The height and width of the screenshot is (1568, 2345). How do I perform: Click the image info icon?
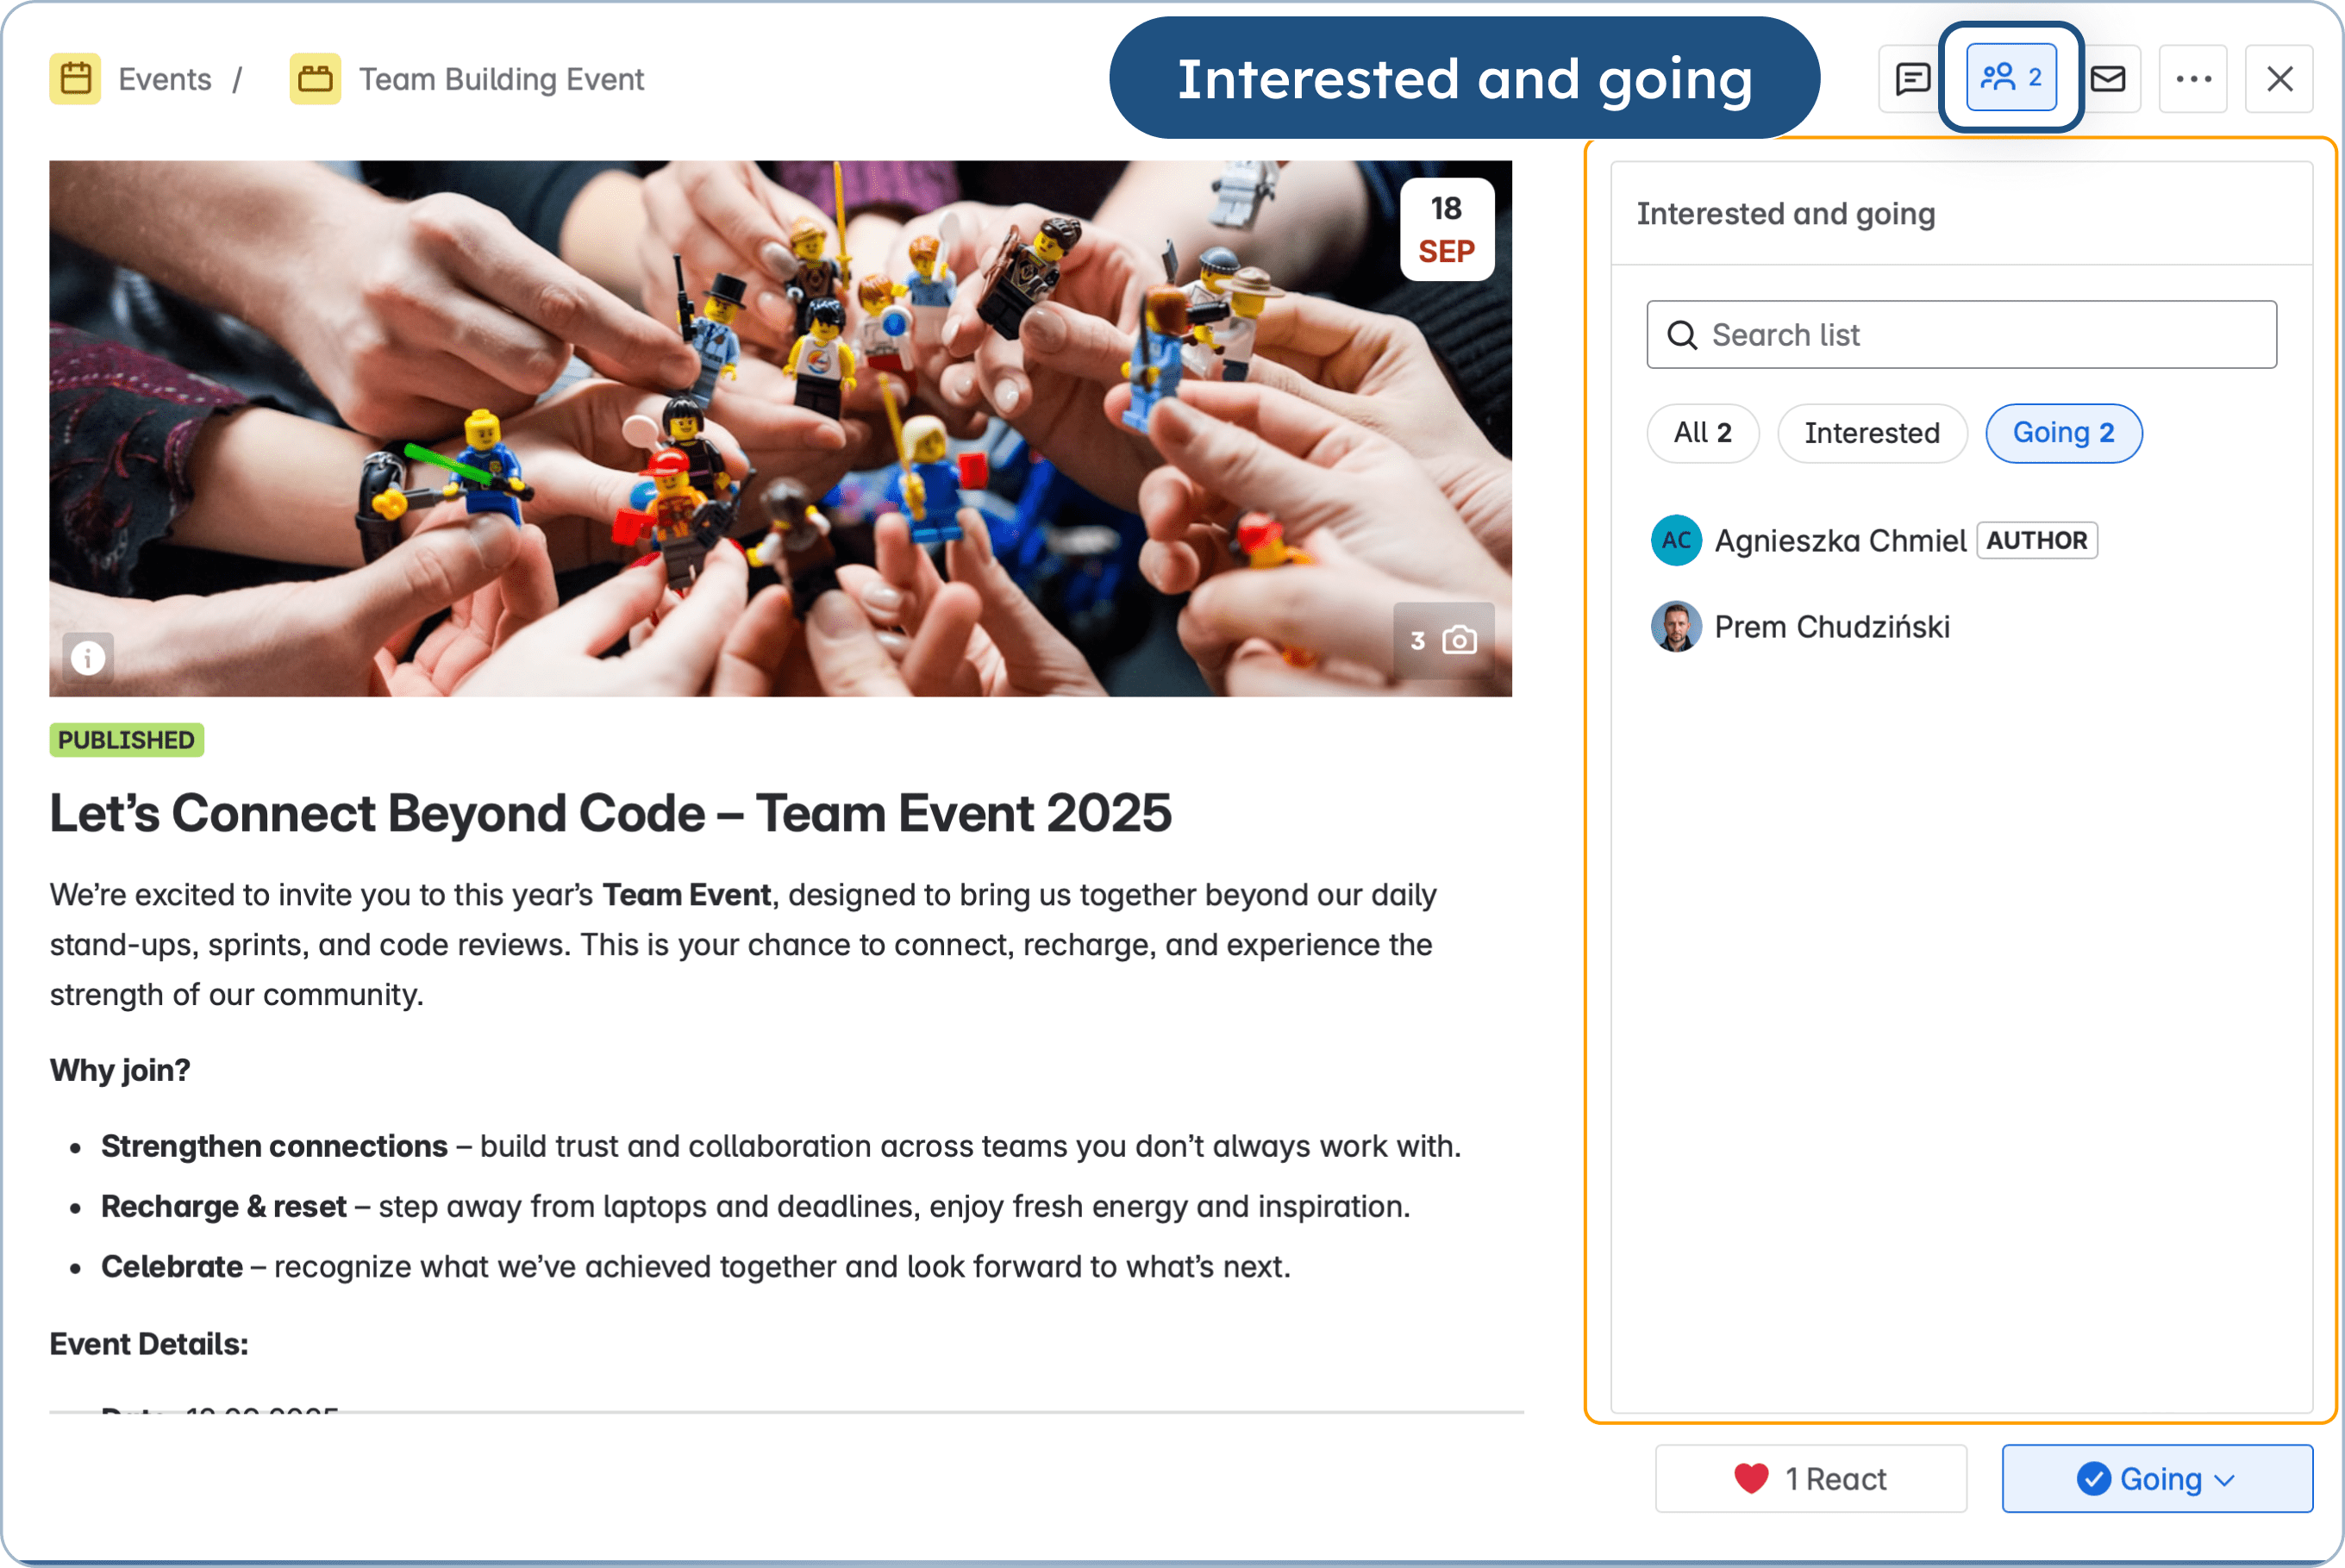[x=88, y=657]
